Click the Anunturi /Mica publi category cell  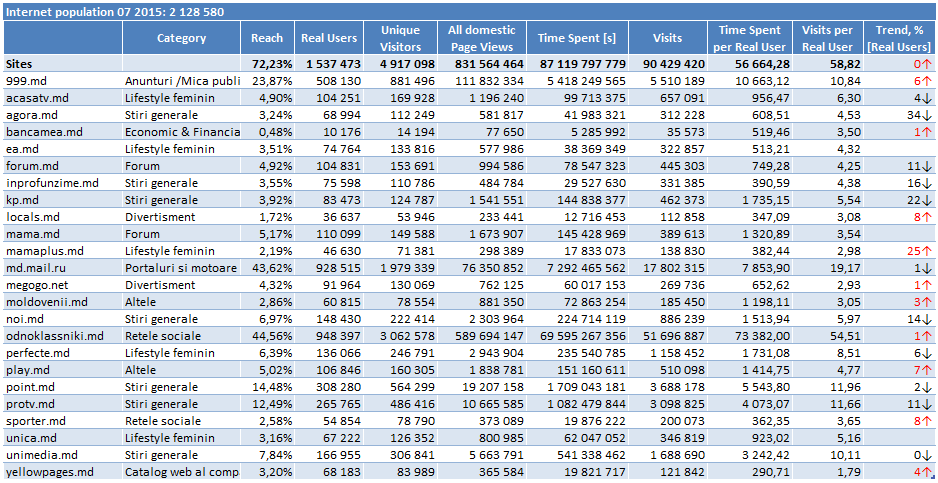tap(182, 80)
